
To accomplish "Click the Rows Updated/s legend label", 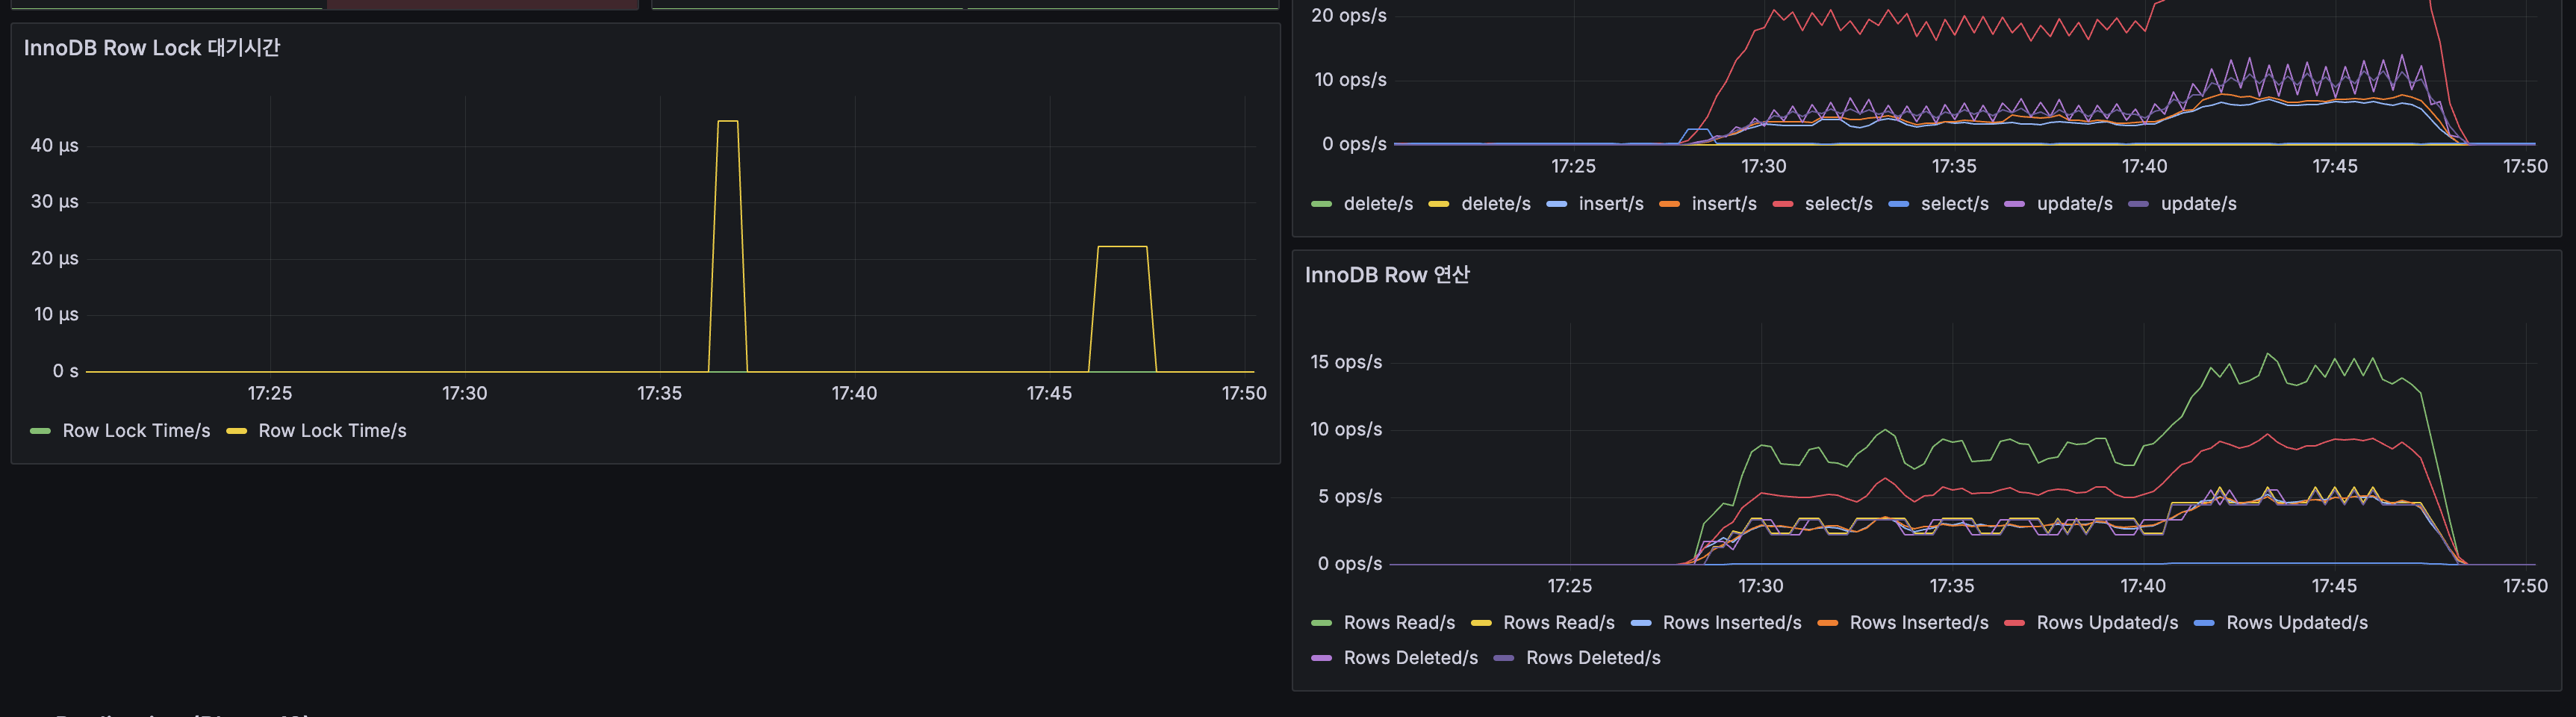I will (x=2108, y=622).
